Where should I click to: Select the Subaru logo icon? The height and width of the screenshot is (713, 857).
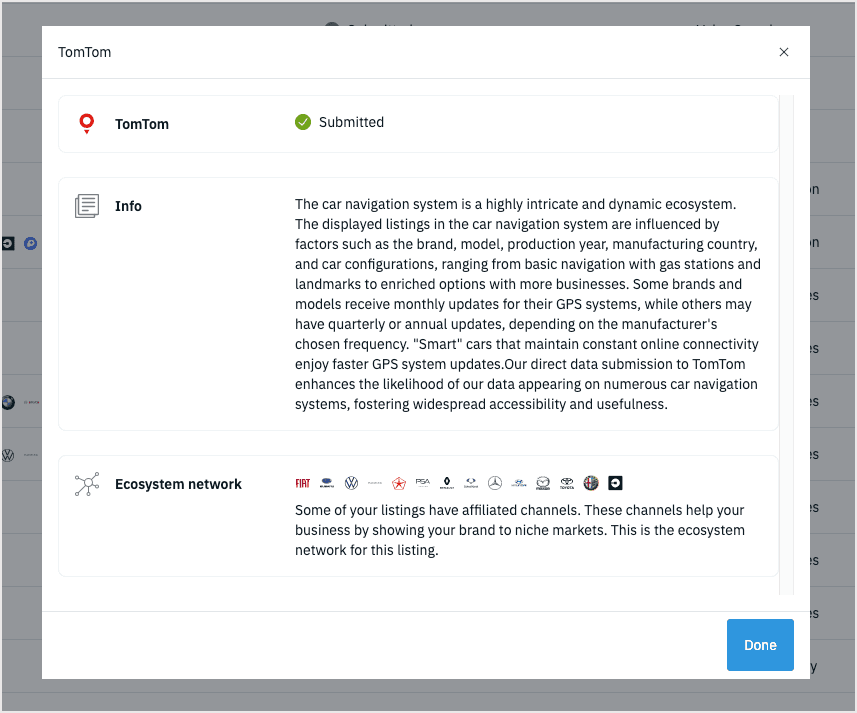(327, 483)
